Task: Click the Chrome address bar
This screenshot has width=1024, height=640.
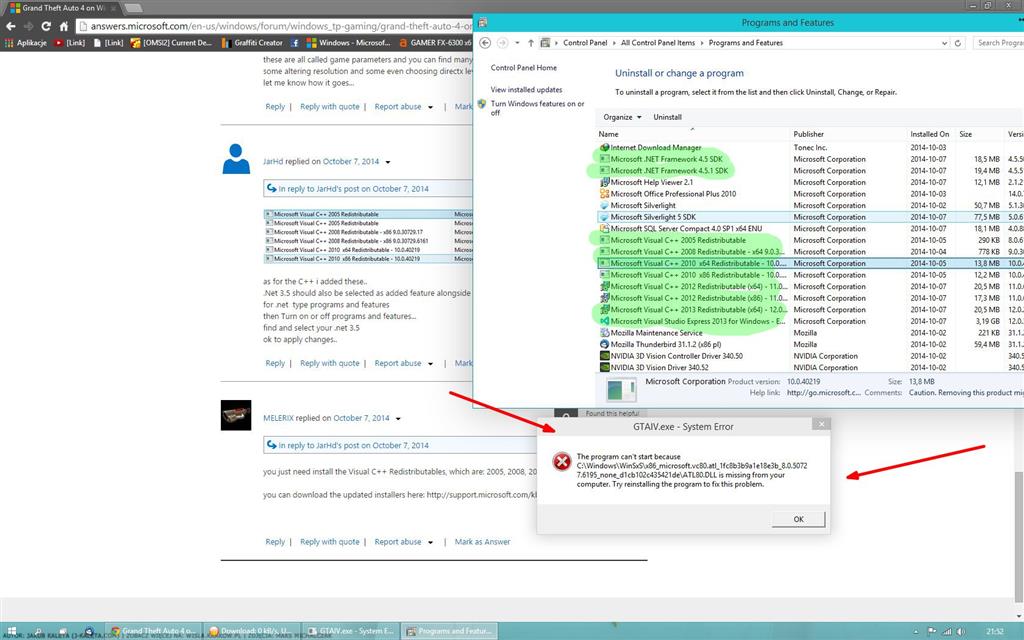Action: tap(274, 26)
